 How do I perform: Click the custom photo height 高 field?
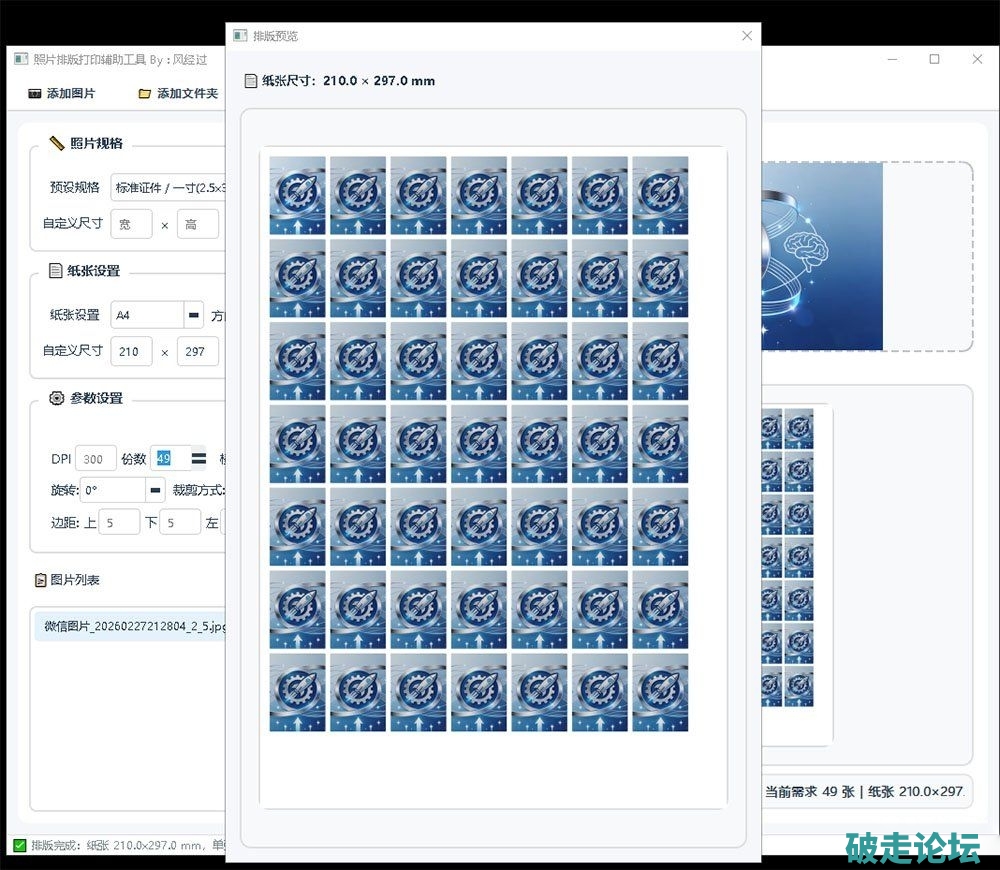(x=197, y=224)
